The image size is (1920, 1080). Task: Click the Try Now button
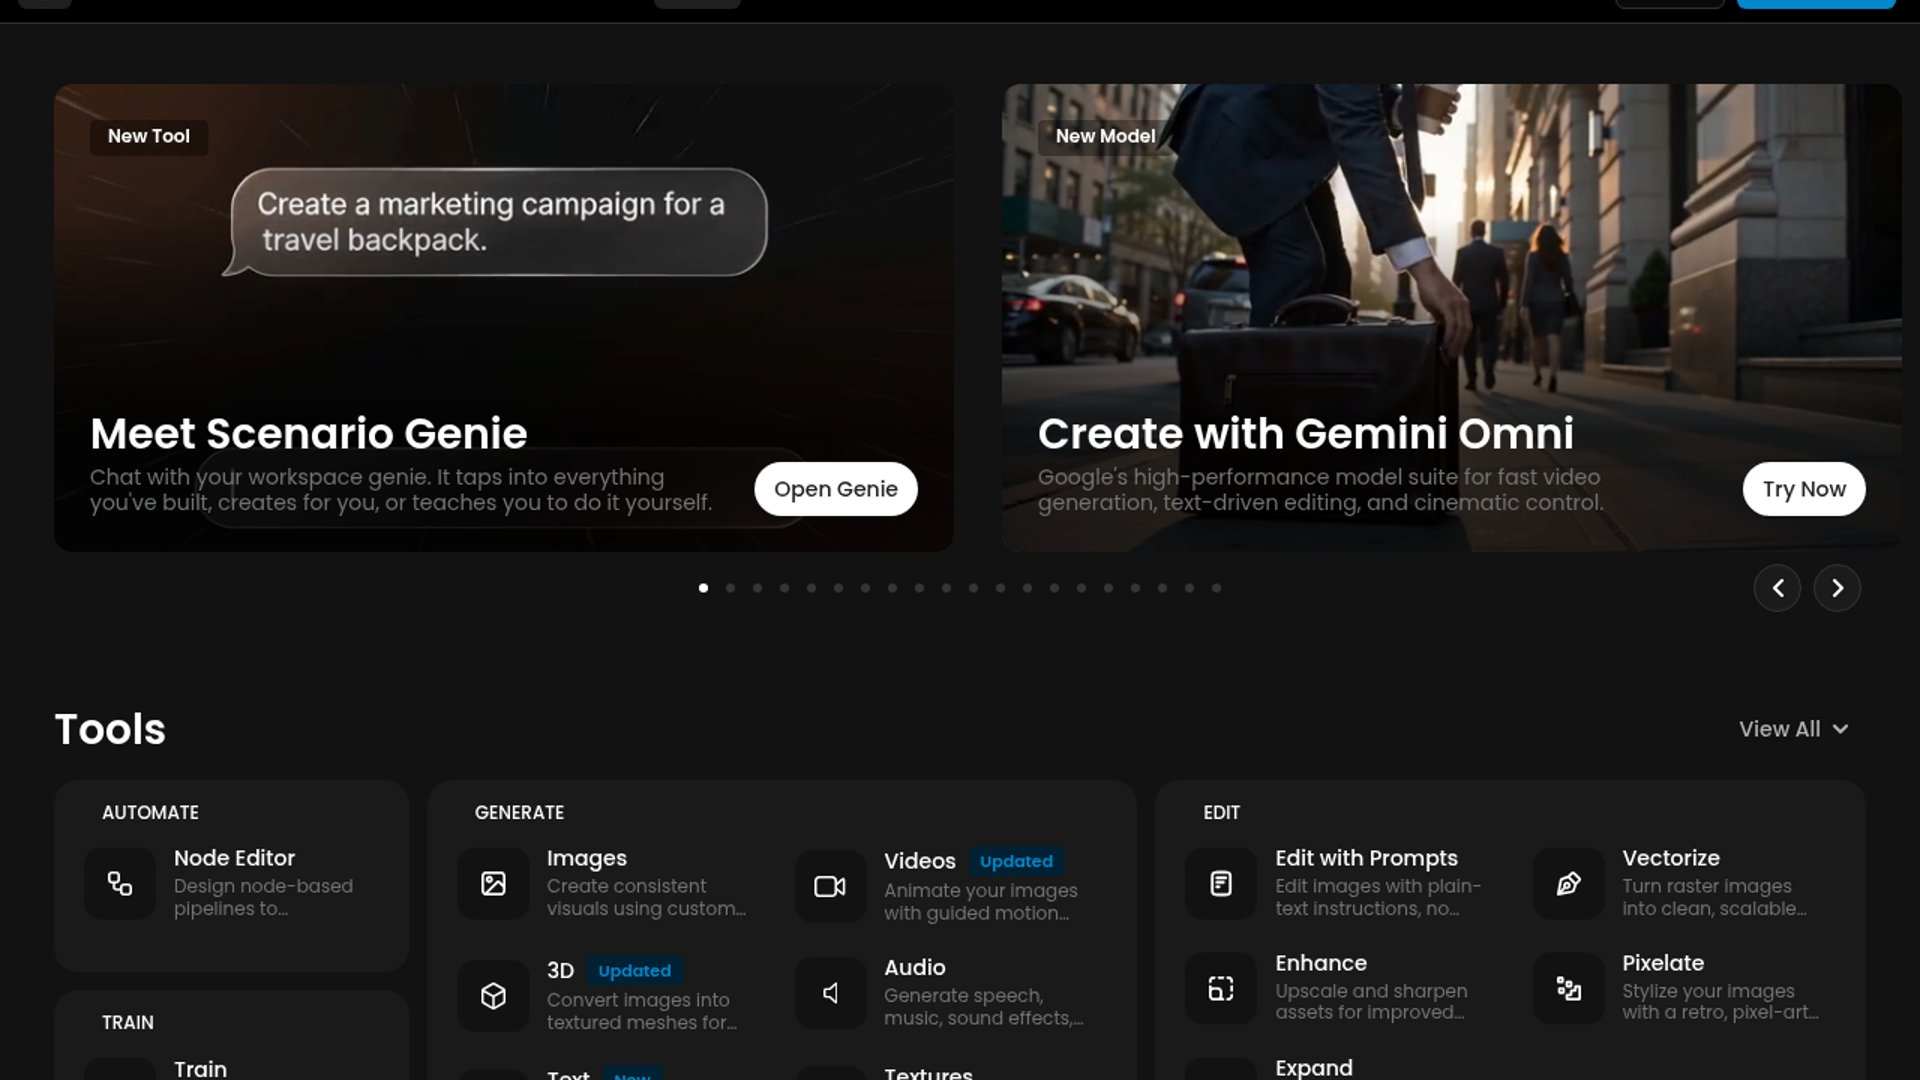(1804, 489)
